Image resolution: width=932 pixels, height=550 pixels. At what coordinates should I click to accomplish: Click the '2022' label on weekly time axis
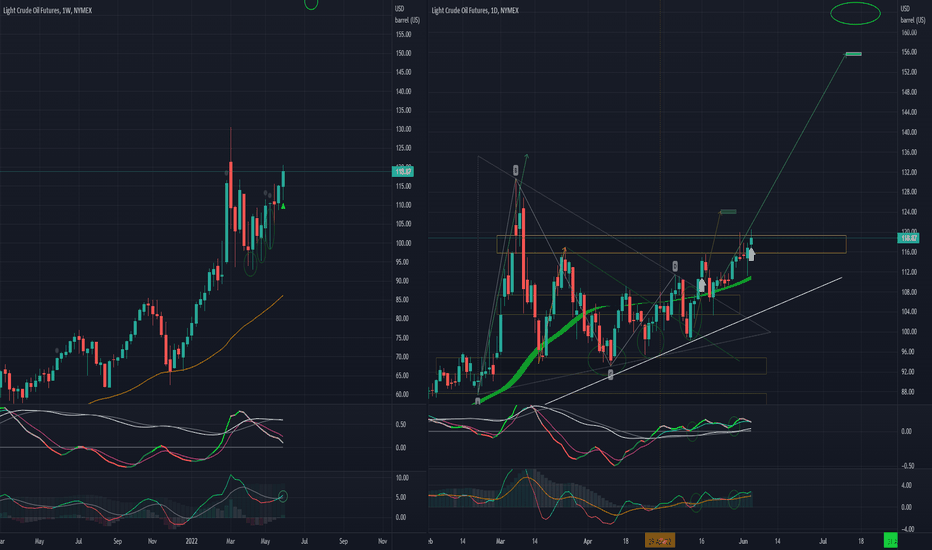[191, 541]
